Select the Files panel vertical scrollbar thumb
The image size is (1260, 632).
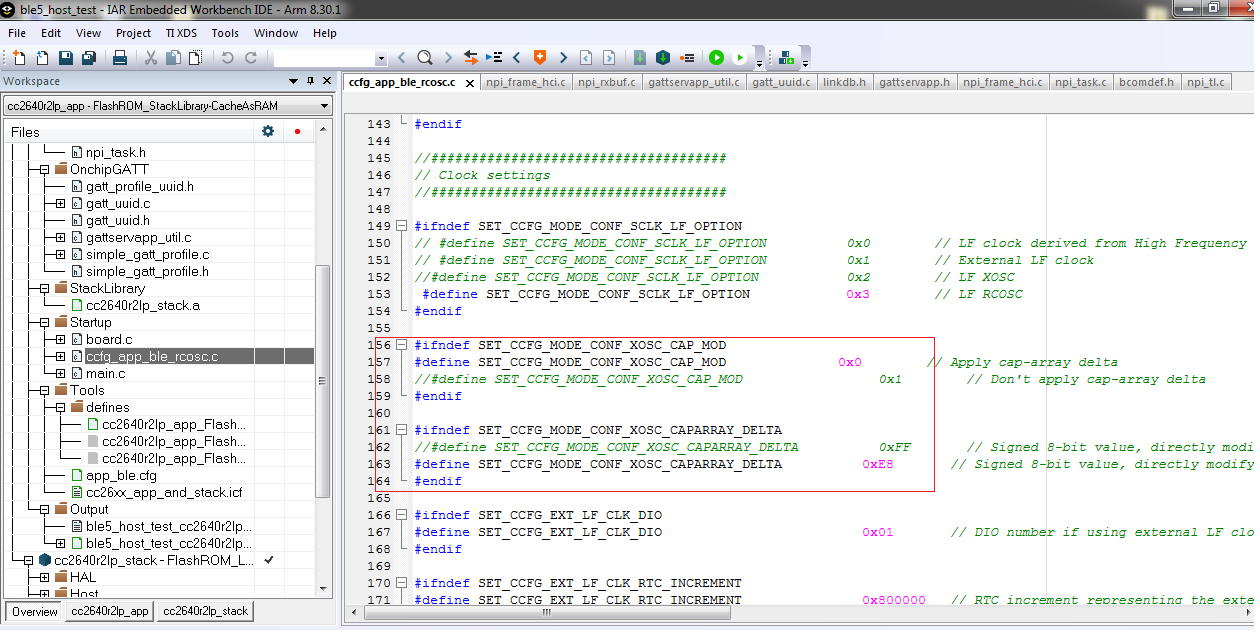click(324, 380)
